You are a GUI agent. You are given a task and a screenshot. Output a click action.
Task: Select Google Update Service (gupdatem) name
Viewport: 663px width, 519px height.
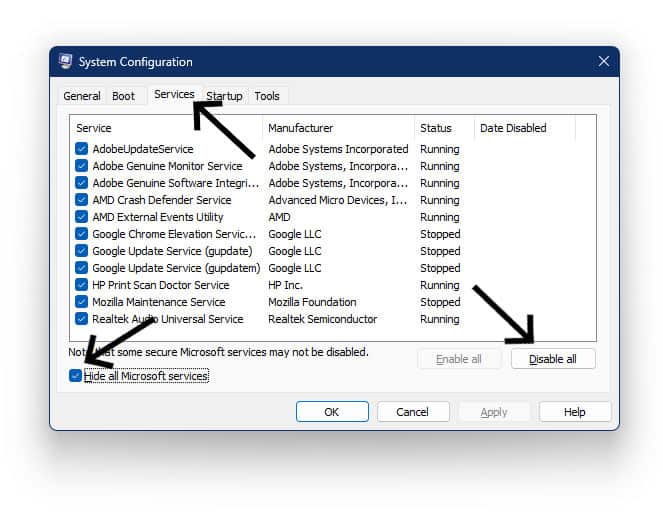(x=176, y=268)
